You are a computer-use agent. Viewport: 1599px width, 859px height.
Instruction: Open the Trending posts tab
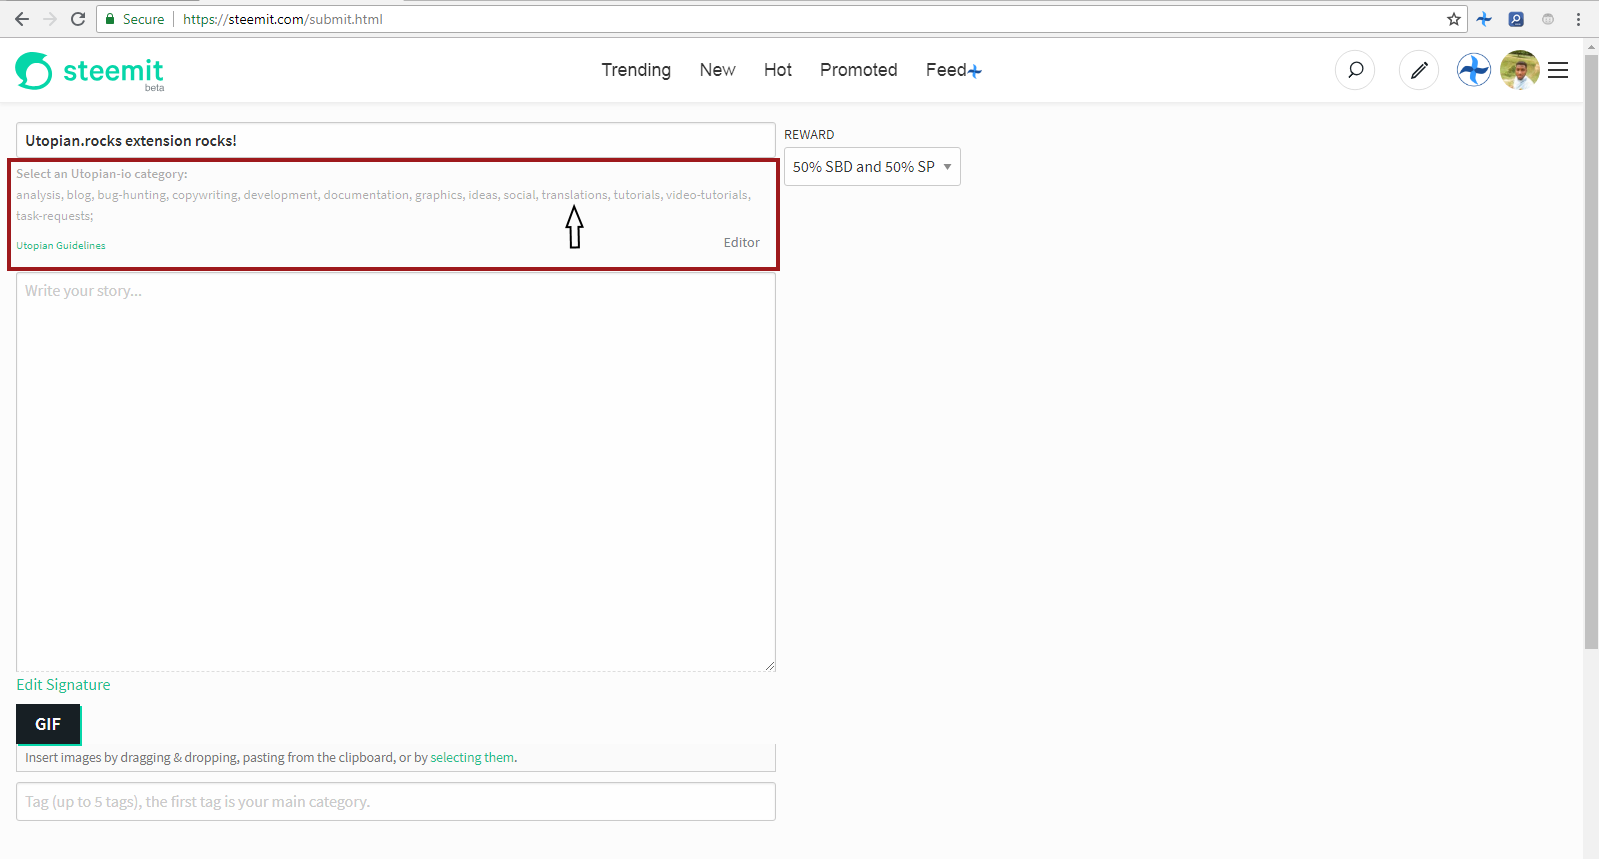(x=636, y=70)
